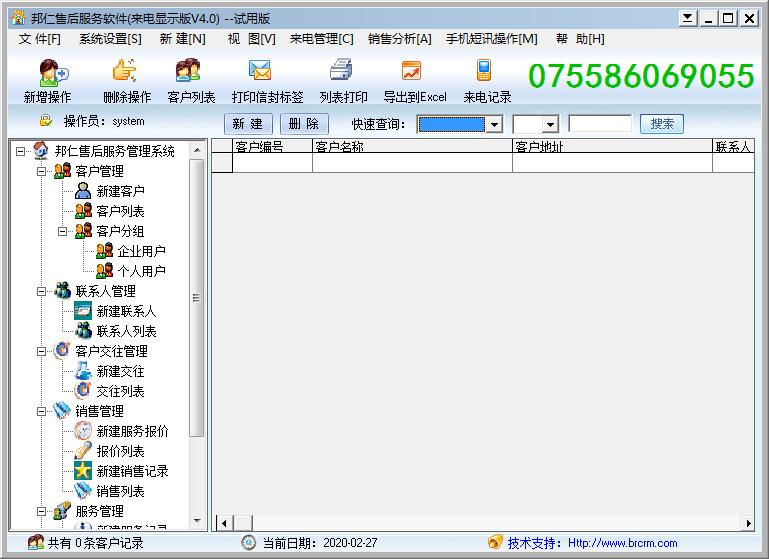769x559 pixels.
Task: Click the 搜索 button
Action: (x=662, y=124)
